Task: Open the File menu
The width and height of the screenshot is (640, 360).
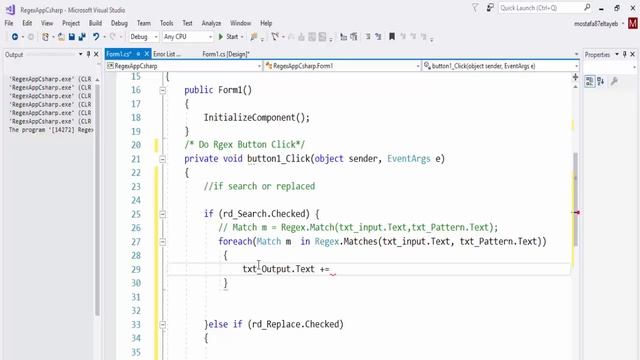Action: (9, 23)
